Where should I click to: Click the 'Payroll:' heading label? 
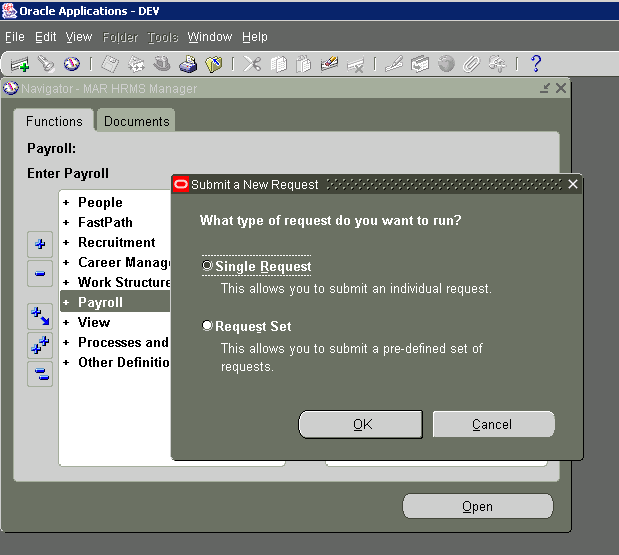pyautogui.click(x=51, y=148)
